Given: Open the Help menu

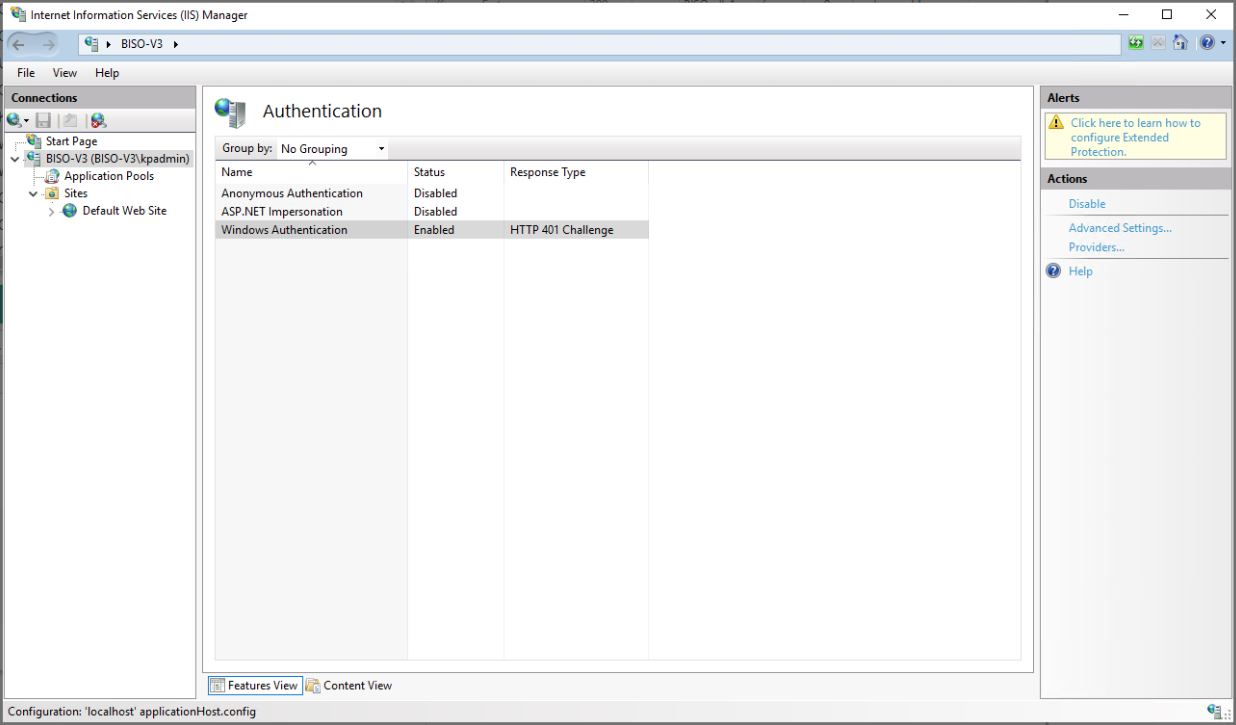Looking at the screenshot, I should pos(107,73).
